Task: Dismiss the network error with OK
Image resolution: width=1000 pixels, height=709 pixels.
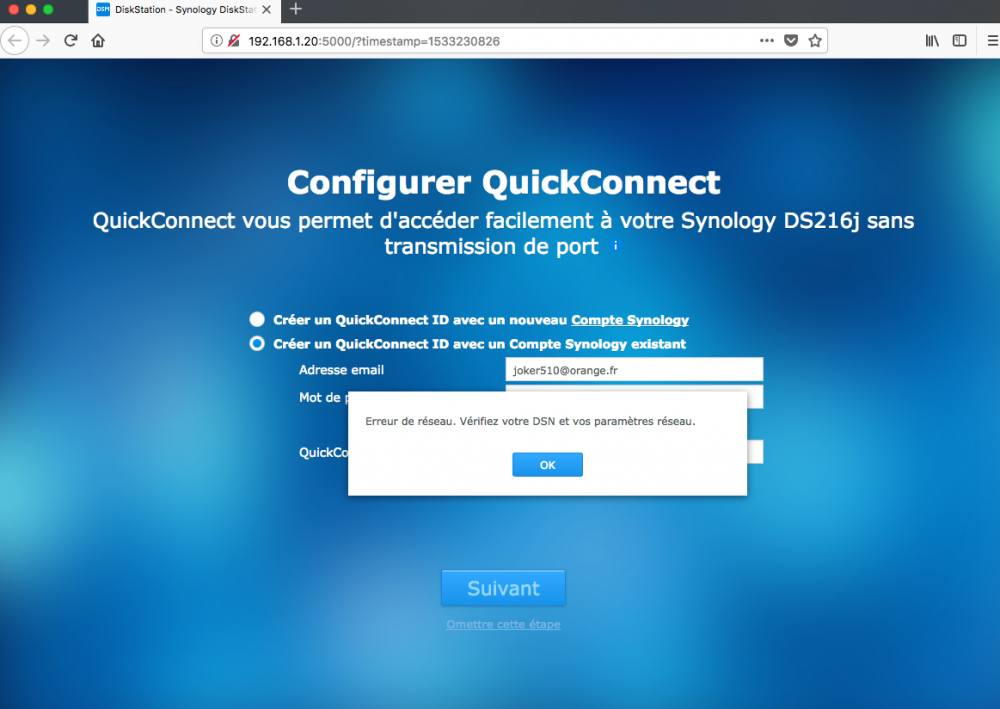Action: pos(547,465)
